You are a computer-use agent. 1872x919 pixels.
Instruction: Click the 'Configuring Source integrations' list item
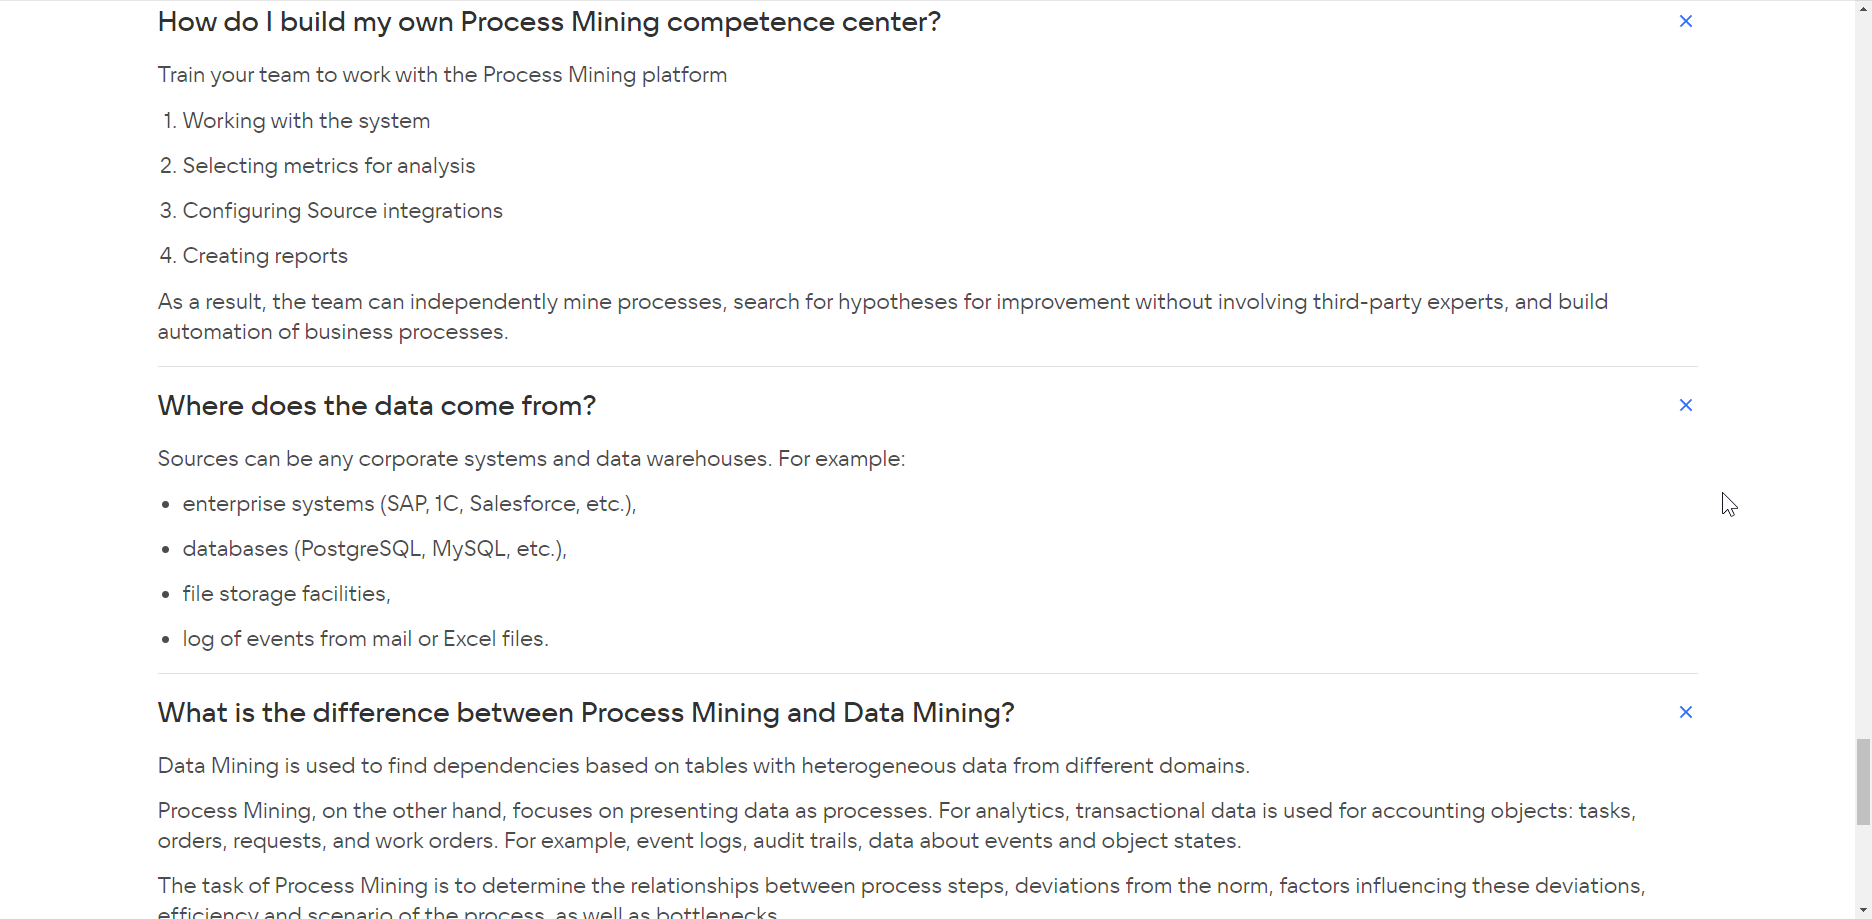click(342, 211)
